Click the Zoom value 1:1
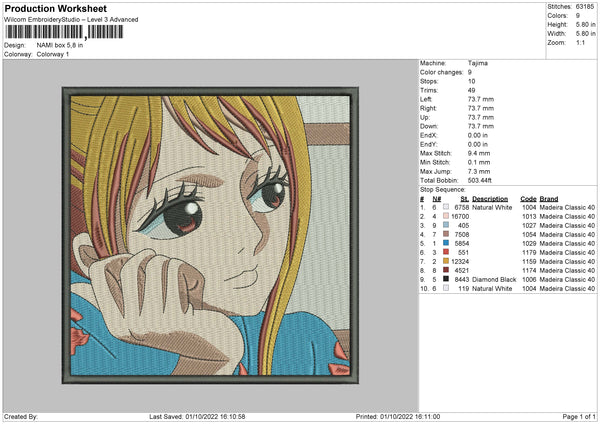This screenshot has width=600, height=424. pyautogui.click(x=580, y=42)
